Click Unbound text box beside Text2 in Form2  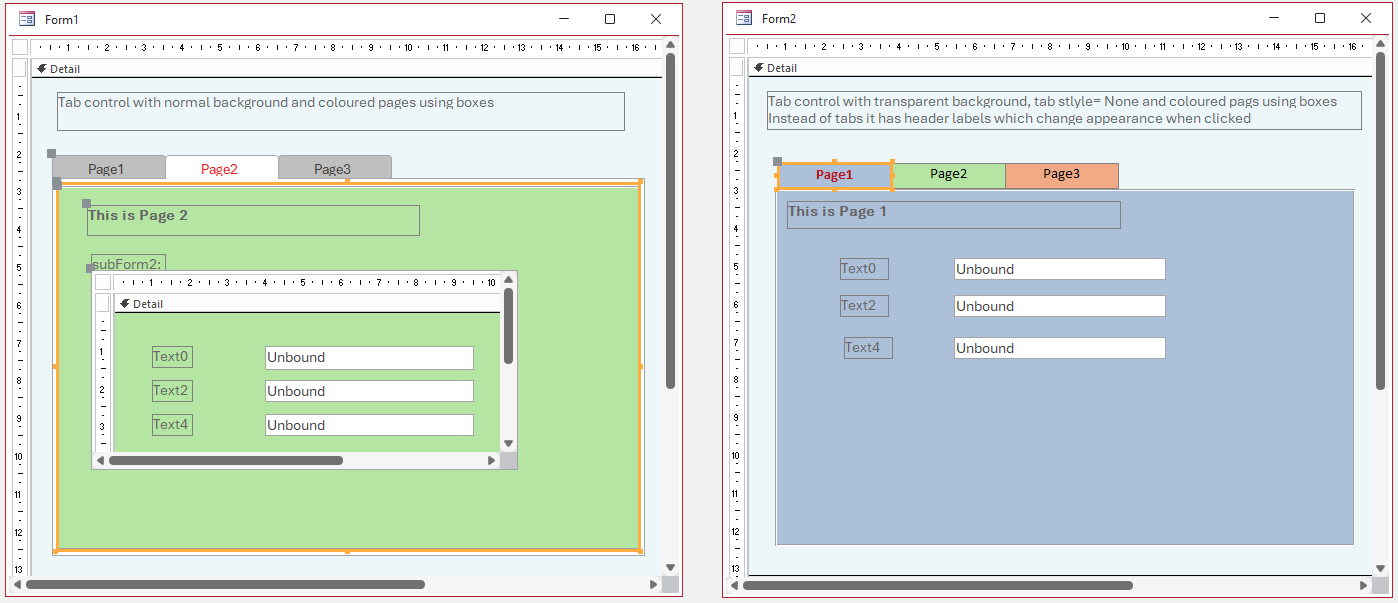pos(1060,306)
